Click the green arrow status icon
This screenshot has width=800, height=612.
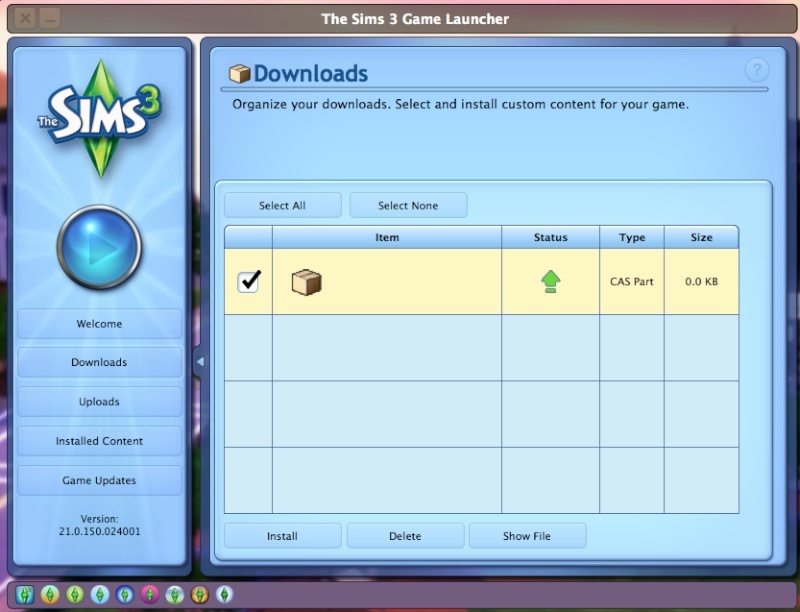pos(551,282)
